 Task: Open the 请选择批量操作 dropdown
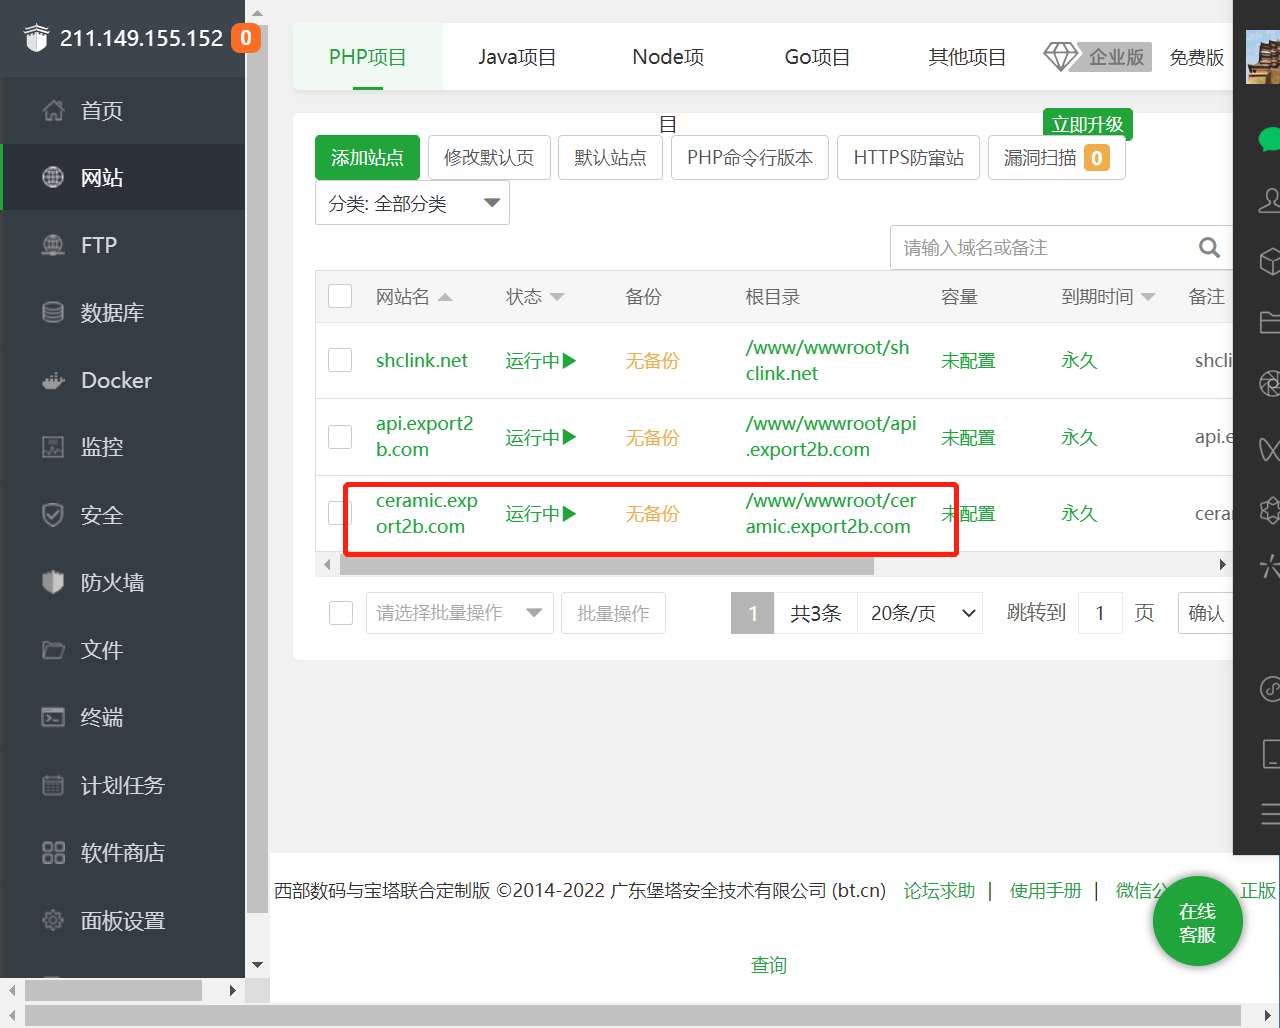click(459, 613)
